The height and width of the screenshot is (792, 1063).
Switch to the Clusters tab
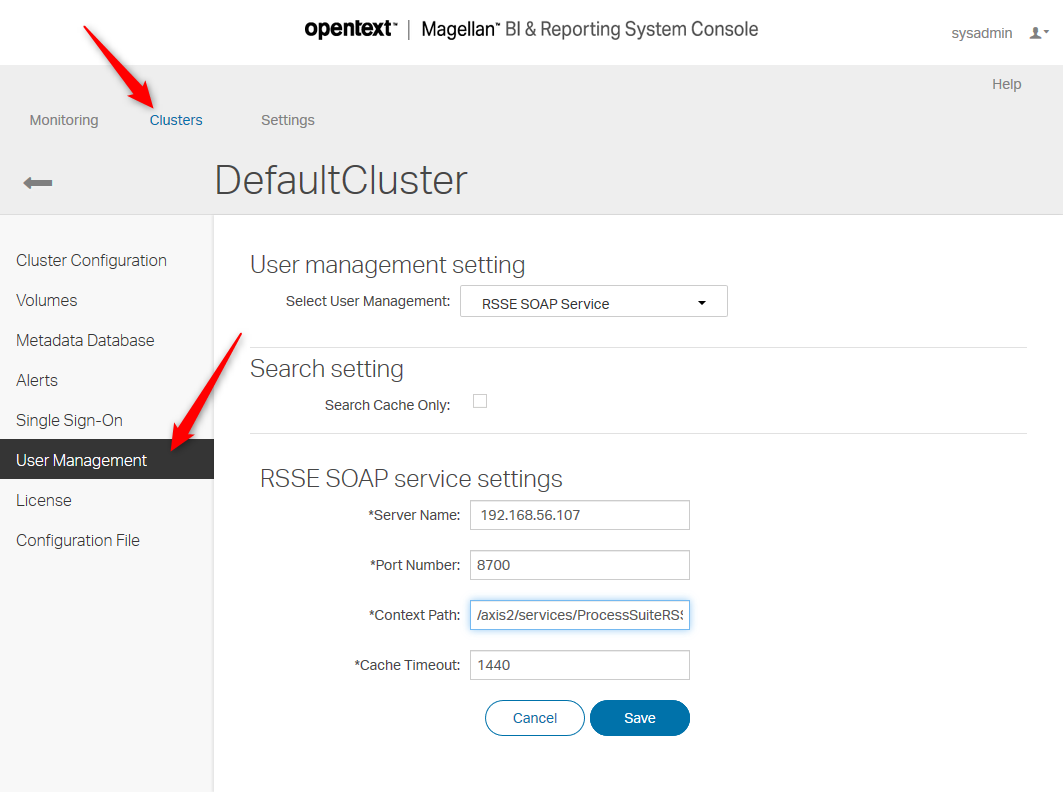[x=176, y=120]
